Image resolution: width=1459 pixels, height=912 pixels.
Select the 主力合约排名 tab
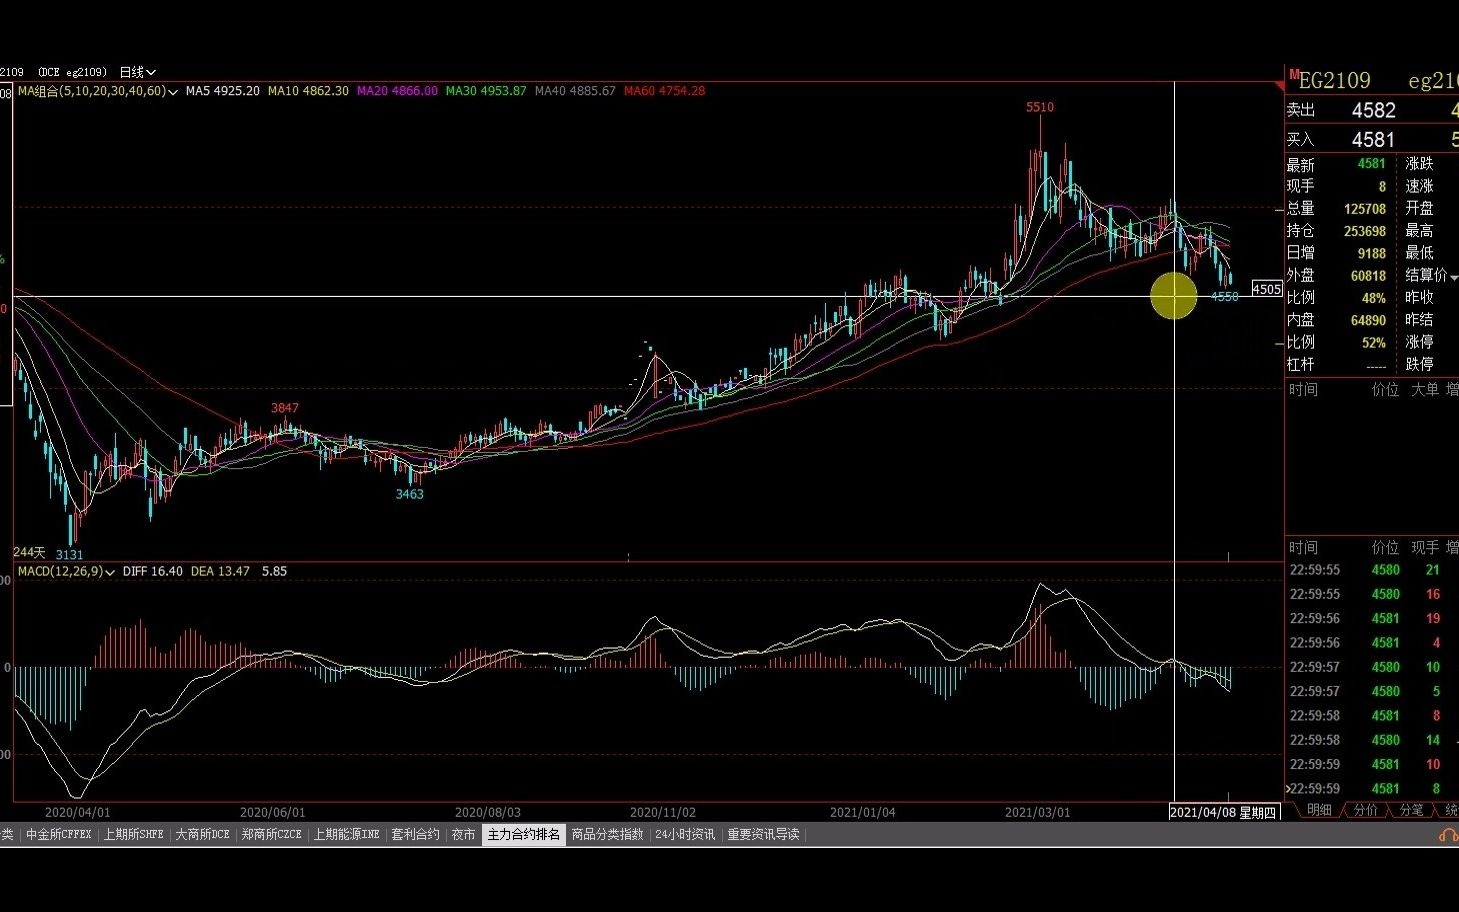point(524,834)
